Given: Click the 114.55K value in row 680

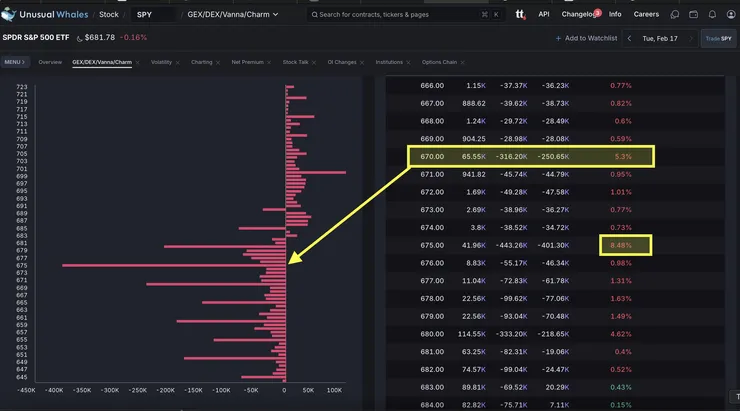Looking at the screenshot, I should point(471,334).
